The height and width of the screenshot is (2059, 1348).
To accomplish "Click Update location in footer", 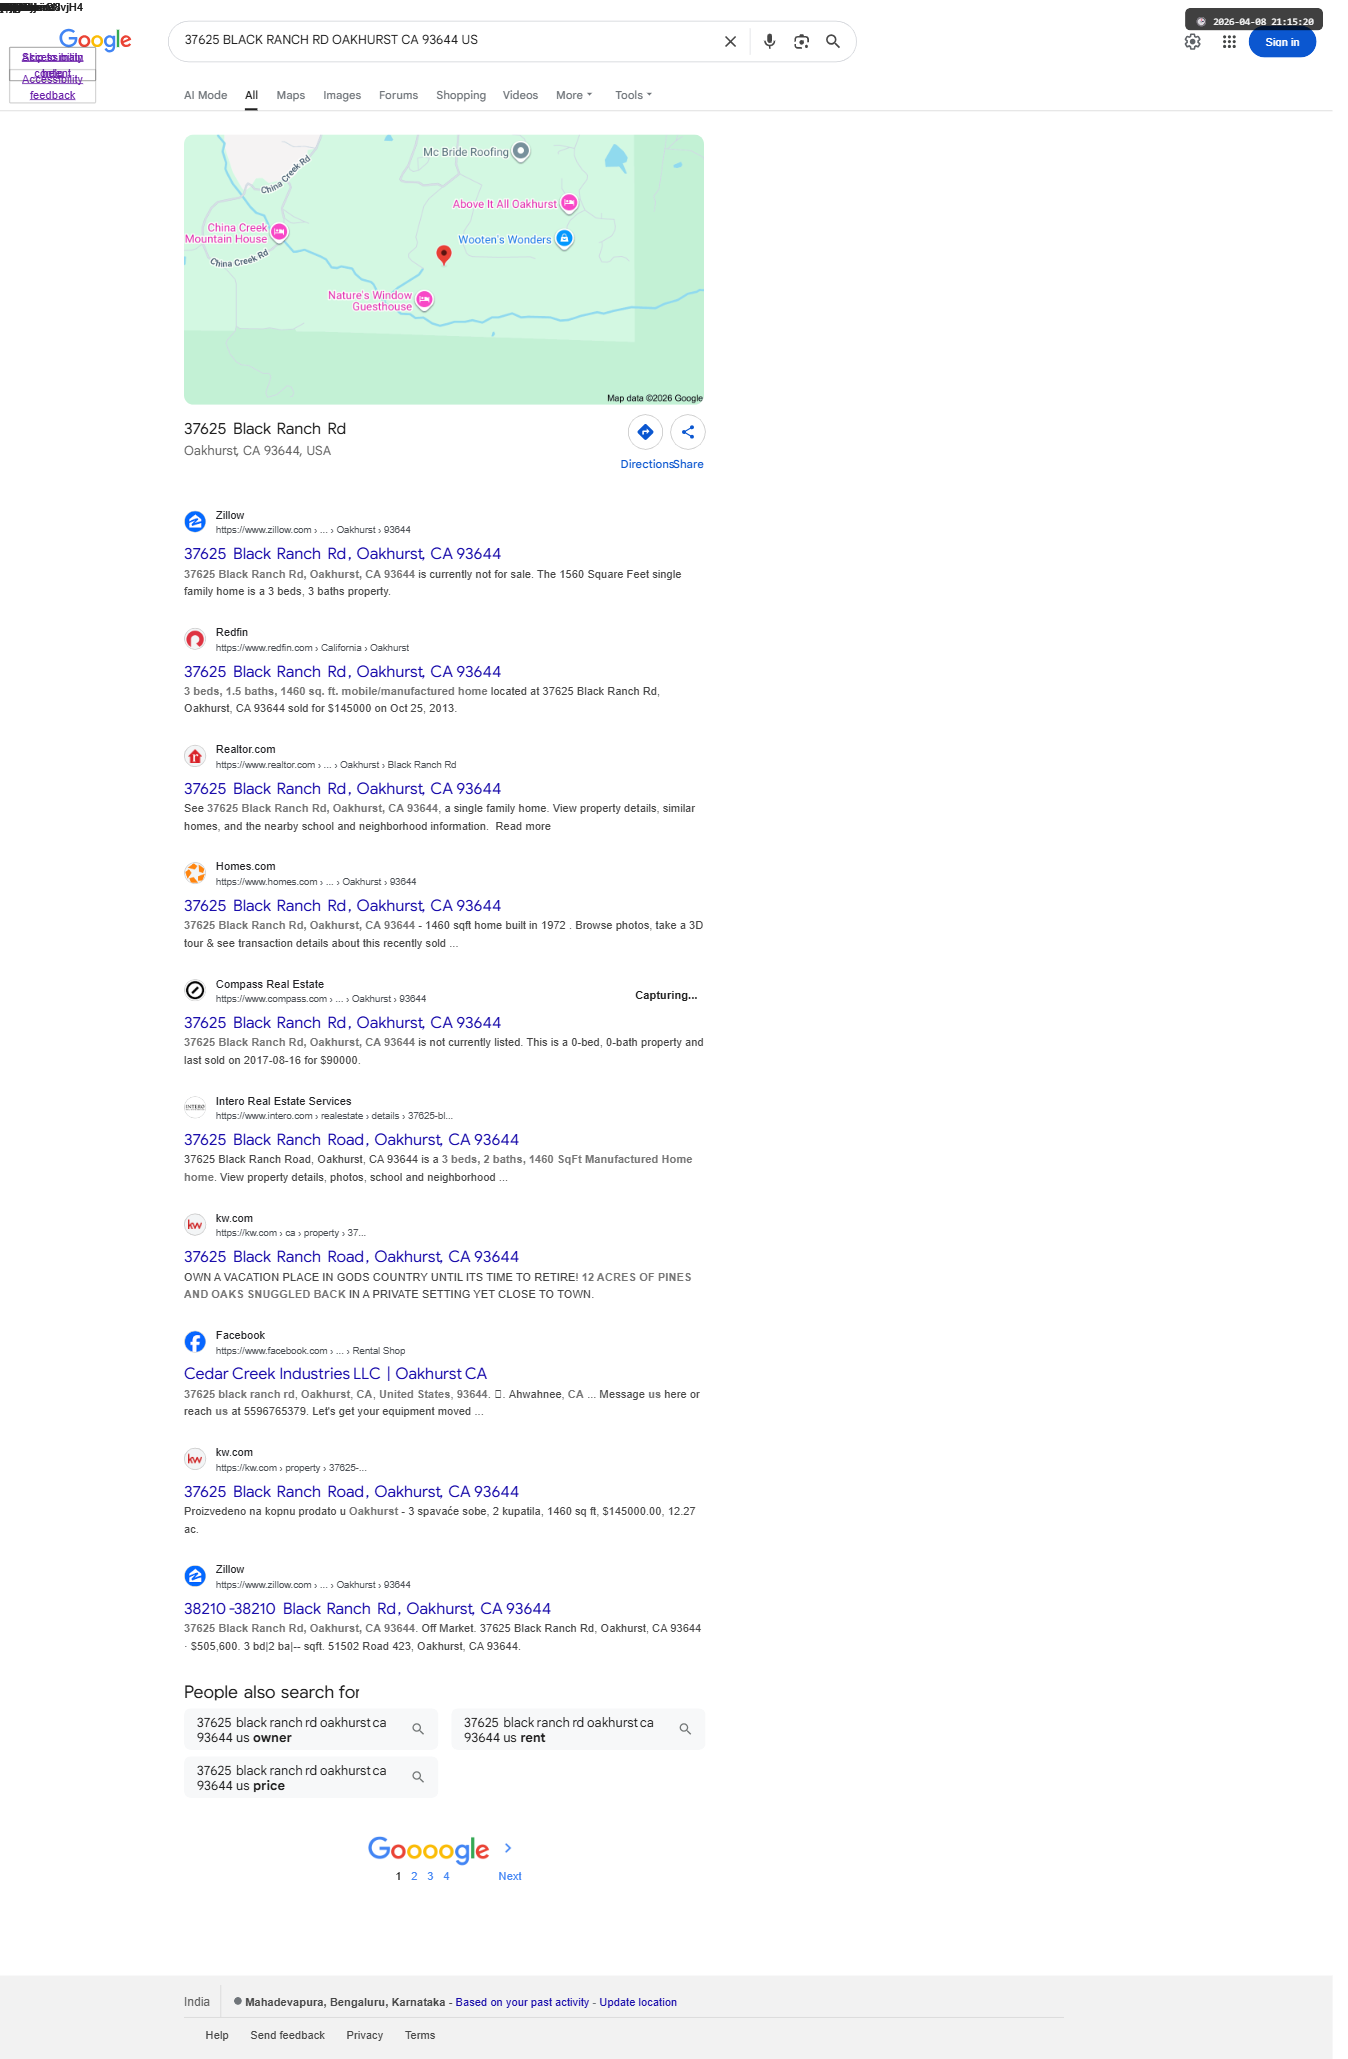I will click(x=638, y=2002).
